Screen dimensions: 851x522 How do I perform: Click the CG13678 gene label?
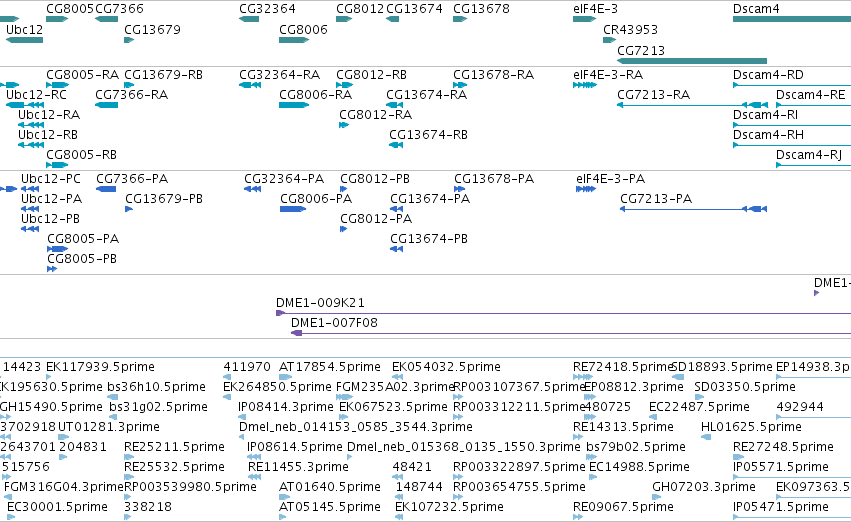click(481, 9)
